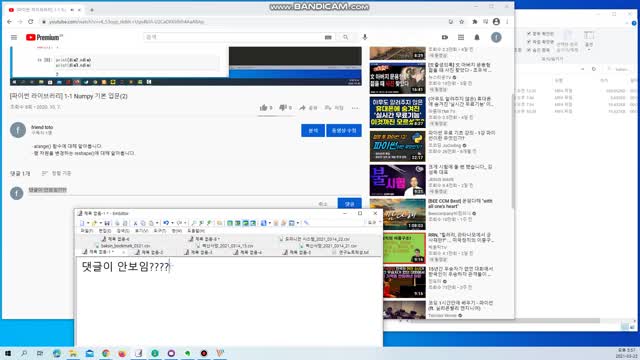
Task: Click the blue analytics button under the video
Action: (313, 131)
